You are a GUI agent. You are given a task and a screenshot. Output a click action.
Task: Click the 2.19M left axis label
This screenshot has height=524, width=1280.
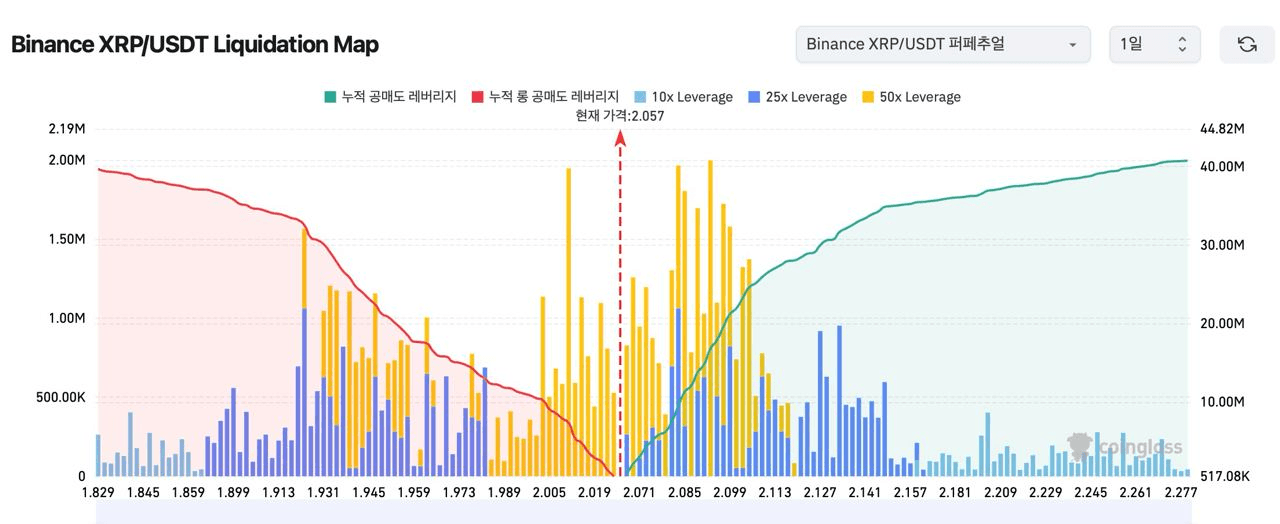coord(66,129)
